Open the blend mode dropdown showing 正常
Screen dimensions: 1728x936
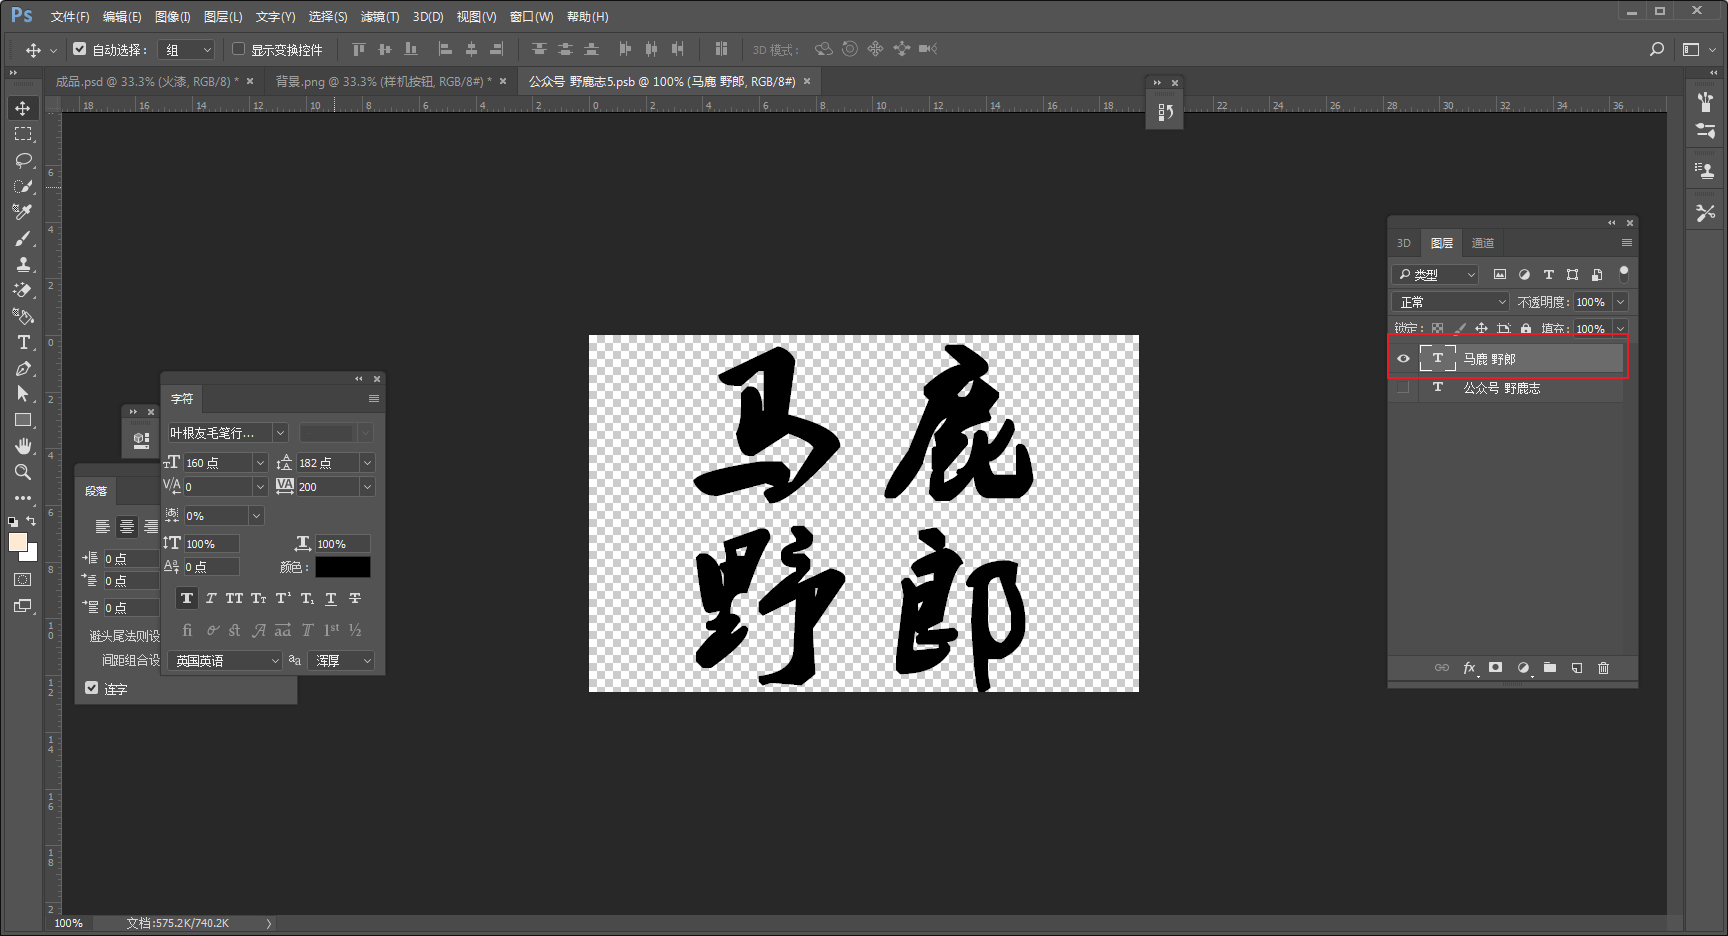click(1448, 301)
